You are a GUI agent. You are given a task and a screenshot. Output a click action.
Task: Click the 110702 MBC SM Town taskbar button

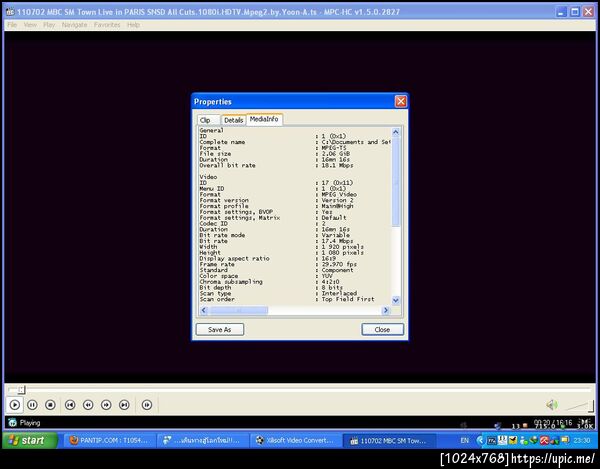(x=388, y=441)
